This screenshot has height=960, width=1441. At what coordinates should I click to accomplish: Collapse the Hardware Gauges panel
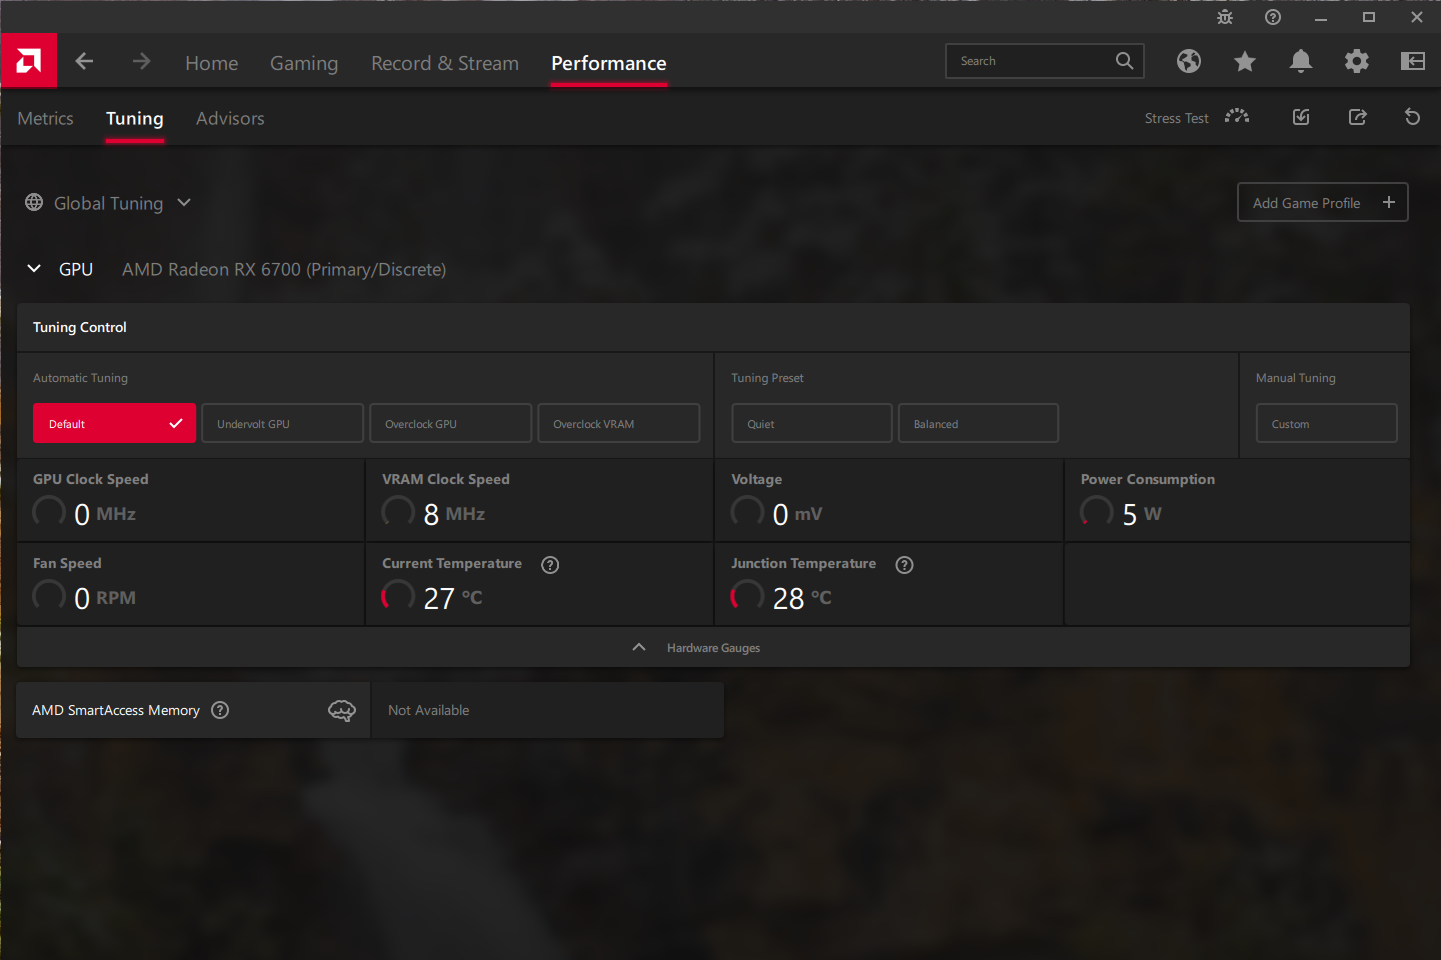(639, 647)
